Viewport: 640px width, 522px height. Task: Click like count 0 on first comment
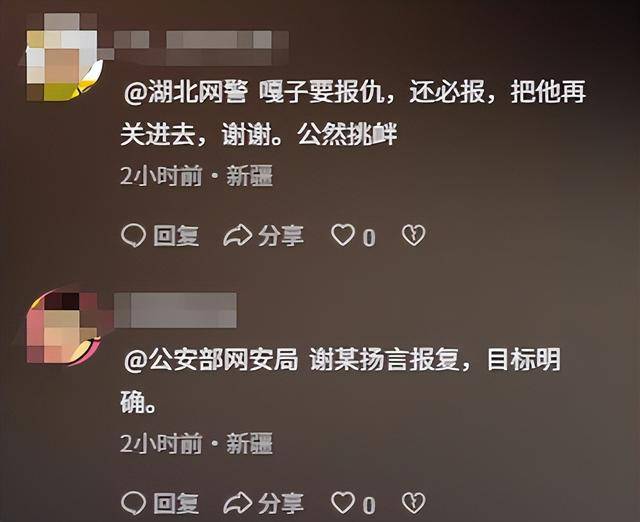pos(369,237)
